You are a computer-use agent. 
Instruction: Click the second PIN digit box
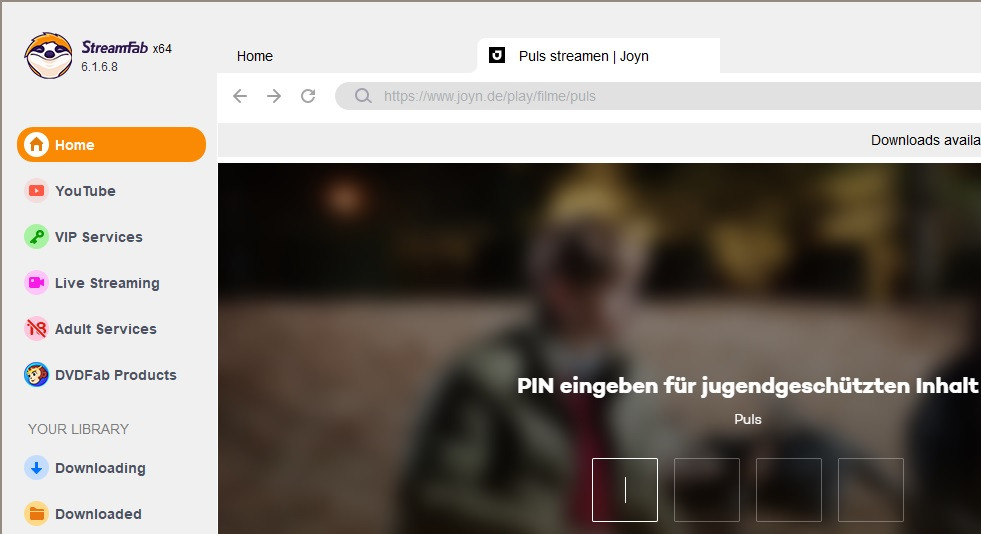click(707, 490)
